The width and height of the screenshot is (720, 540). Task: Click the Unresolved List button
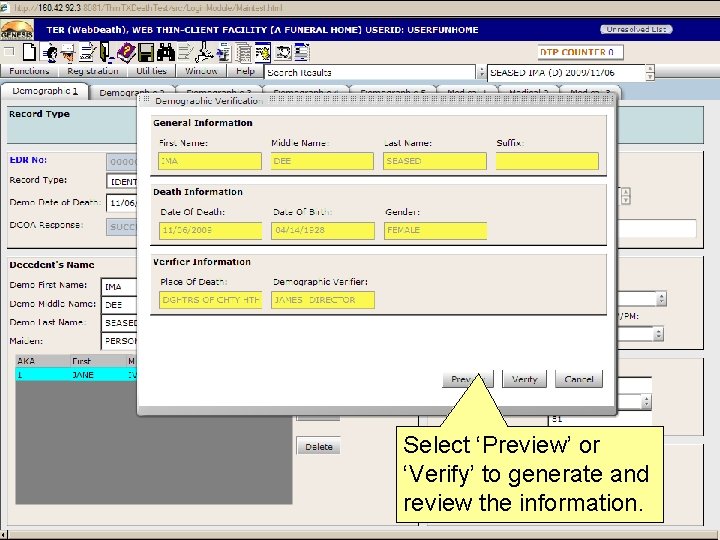[x=636, y=29]
